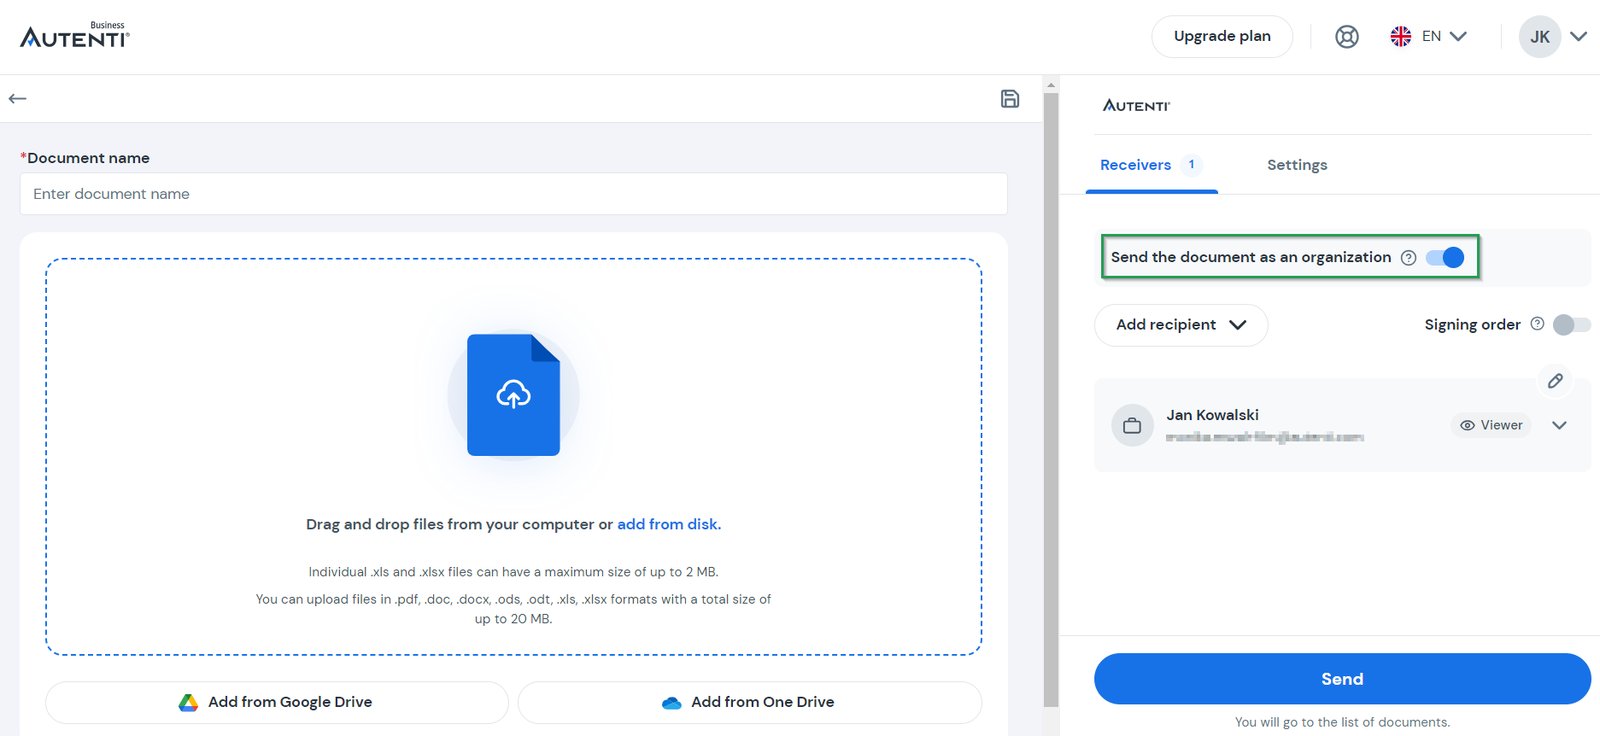The height and width of the screenshot is (736, 1600).
Task: Click the Upgrade plan button
Action: tap(1222, 36)
